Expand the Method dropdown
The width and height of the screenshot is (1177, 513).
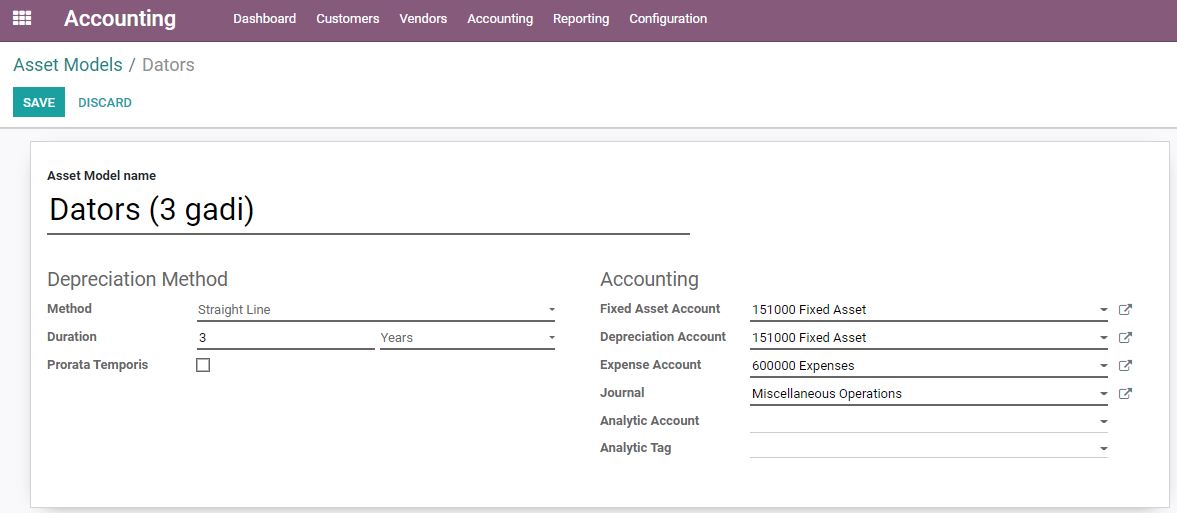click(x=376, y=309)
